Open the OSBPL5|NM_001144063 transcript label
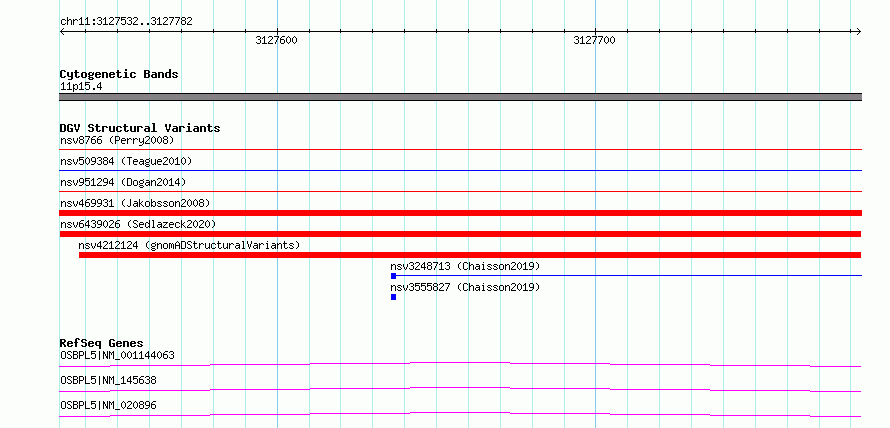 (x=117, y=355)
